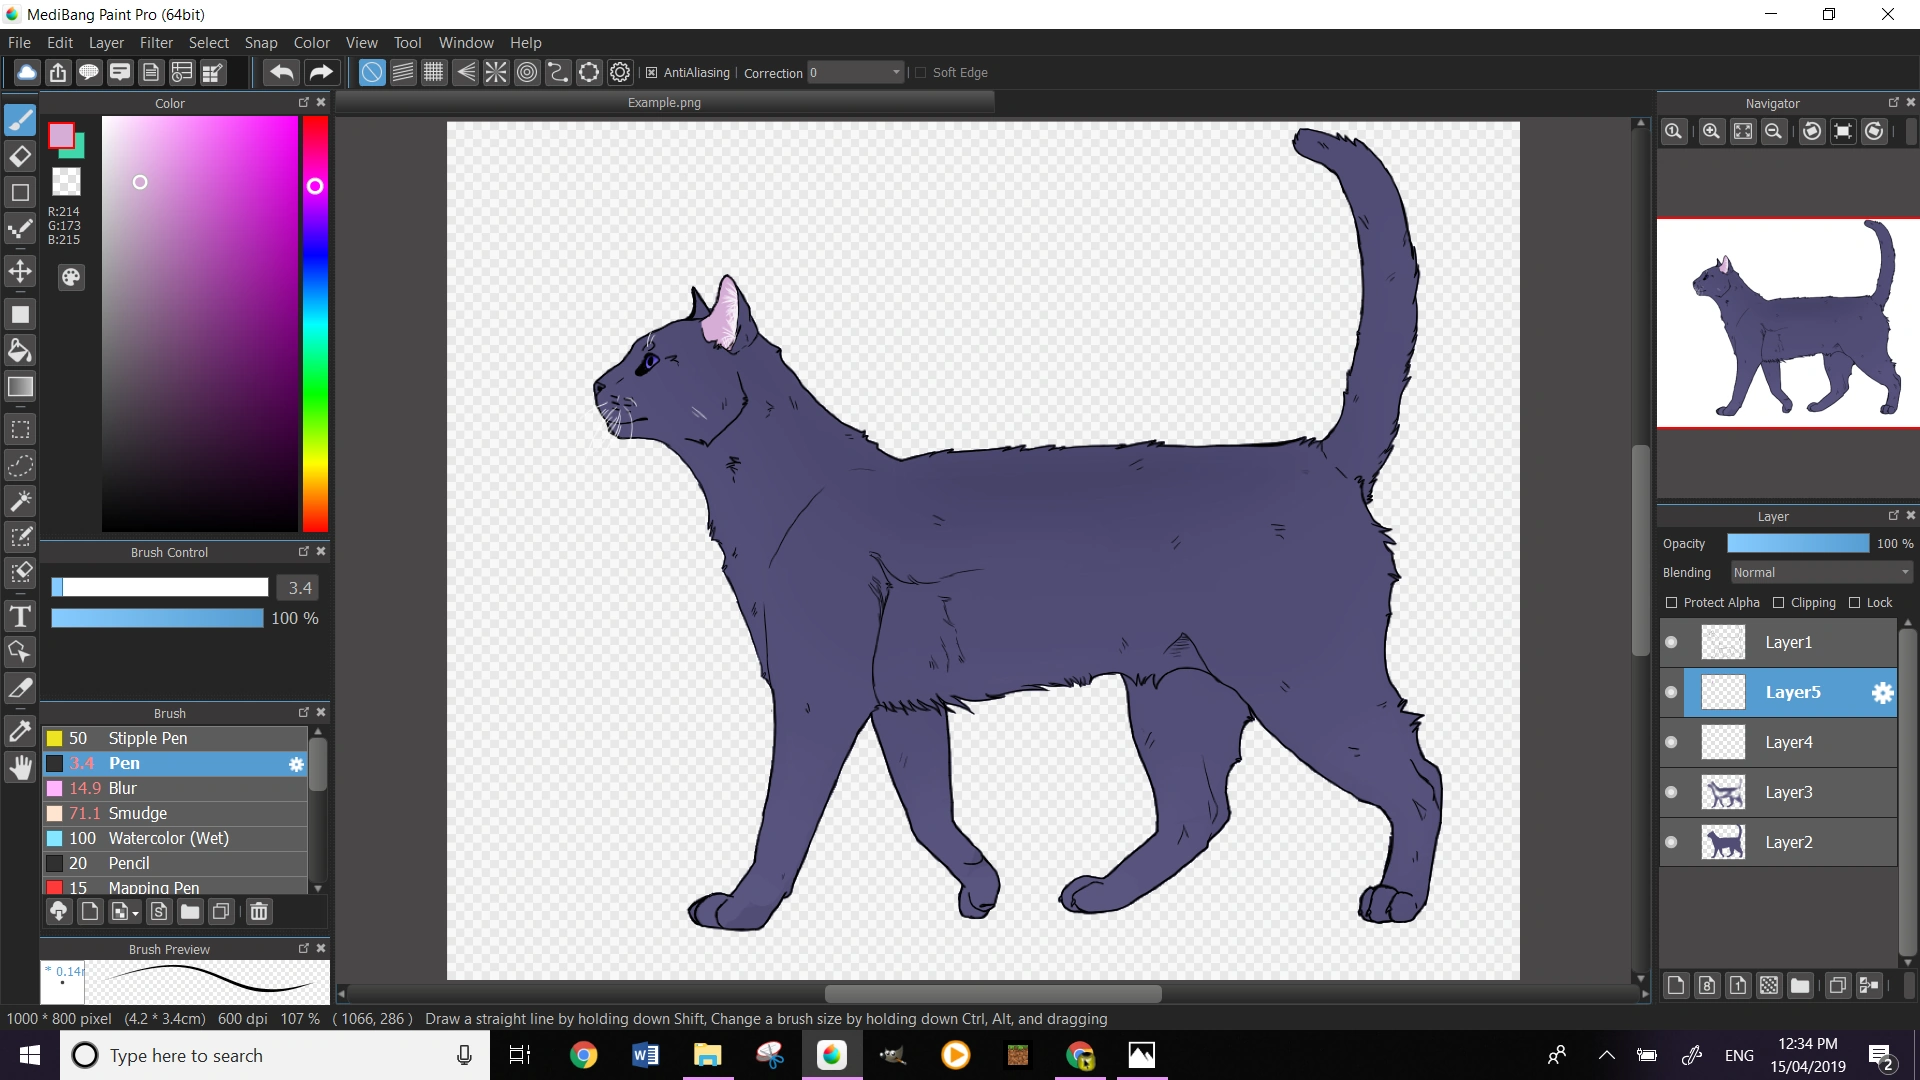Viewport: 1920px width, 1080px height.
Task: Expand the Correction value dropdown
Action: click(896, 72)
